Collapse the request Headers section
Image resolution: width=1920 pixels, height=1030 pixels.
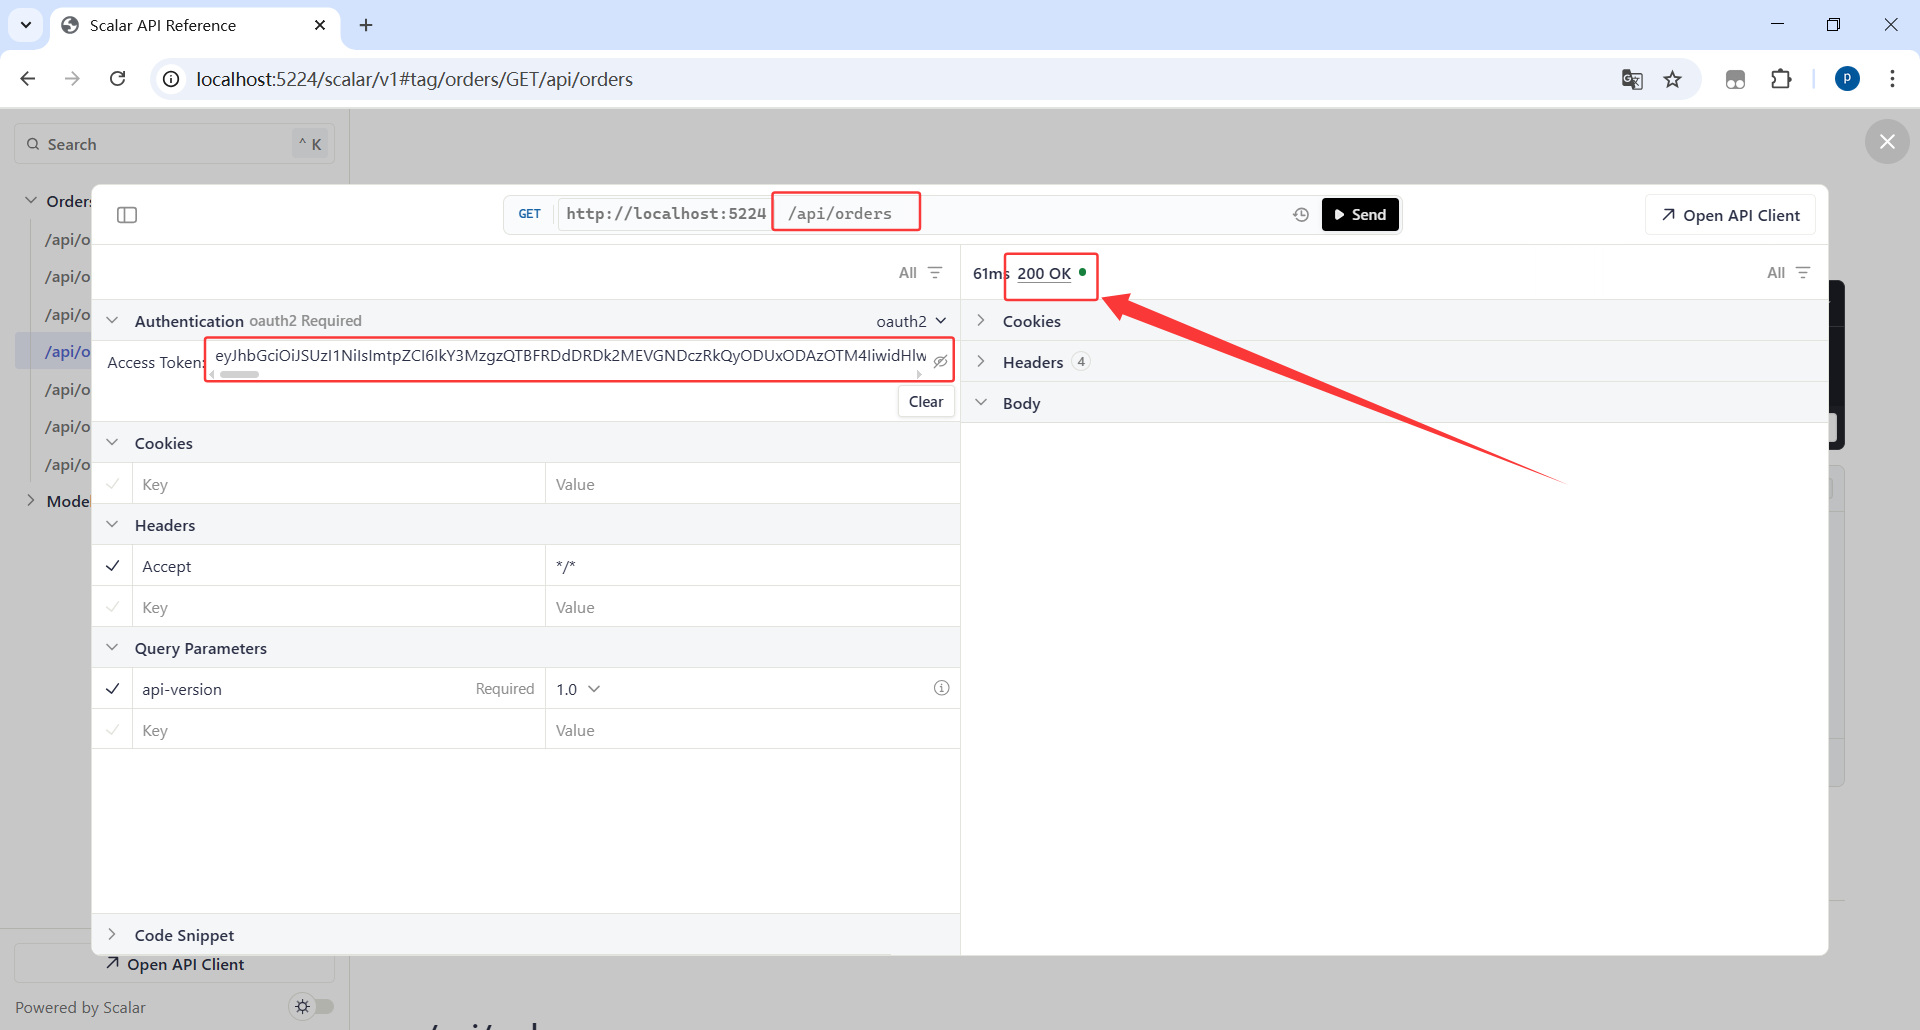(x=112, y=524)
